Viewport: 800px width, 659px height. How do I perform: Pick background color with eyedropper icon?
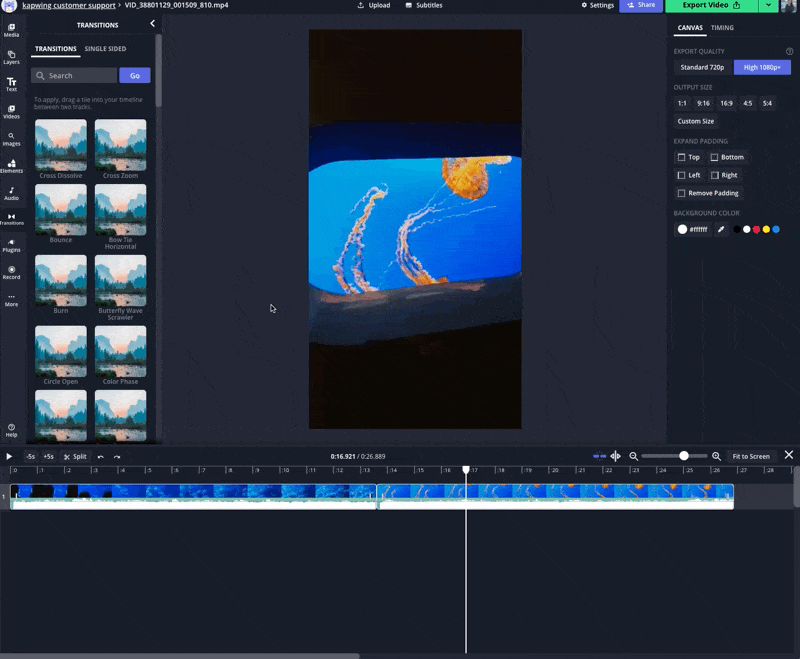tap(721, 229)
